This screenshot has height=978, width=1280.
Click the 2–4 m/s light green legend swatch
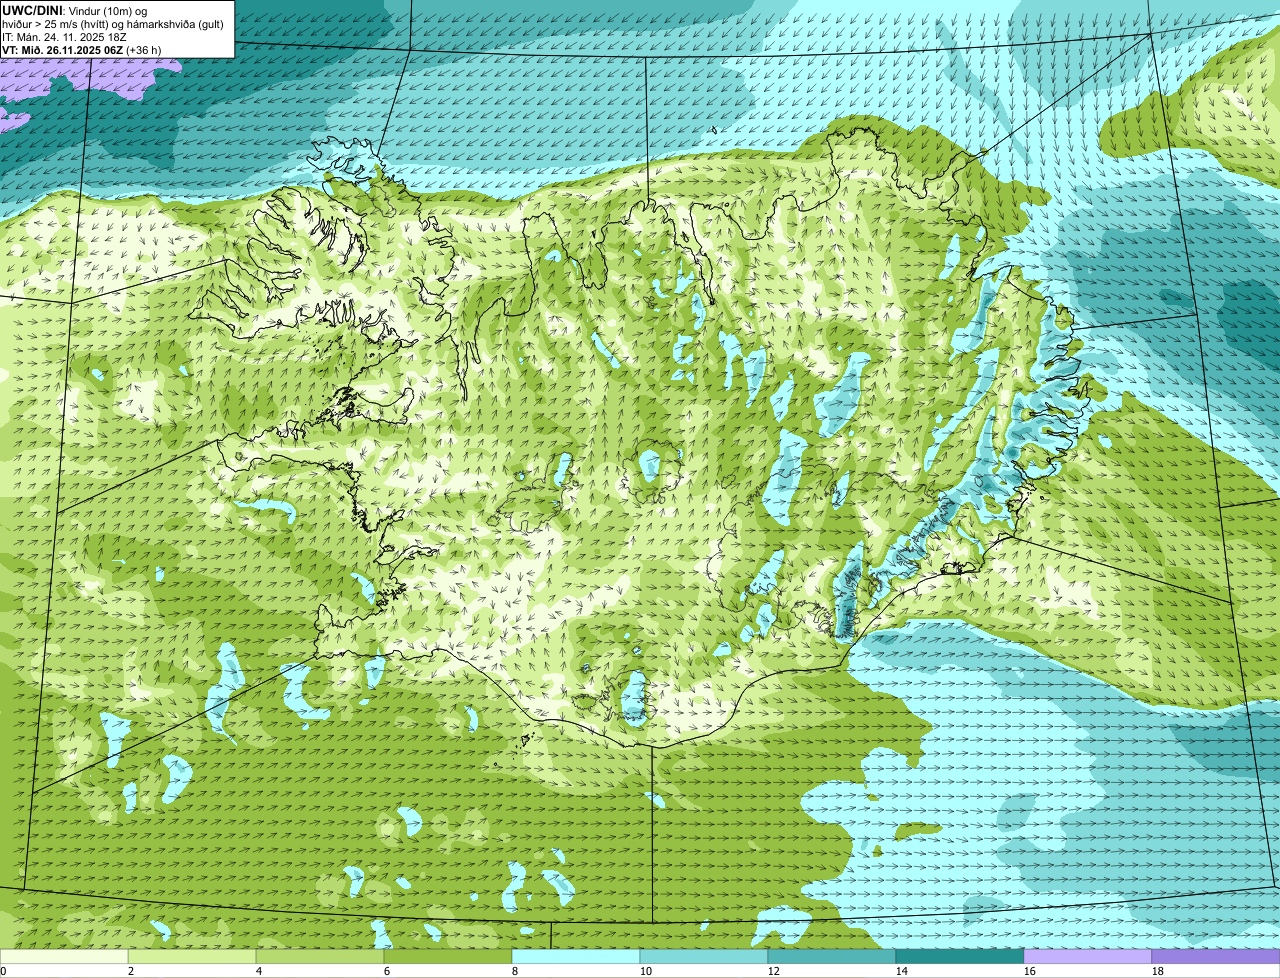tap(192, 957)
